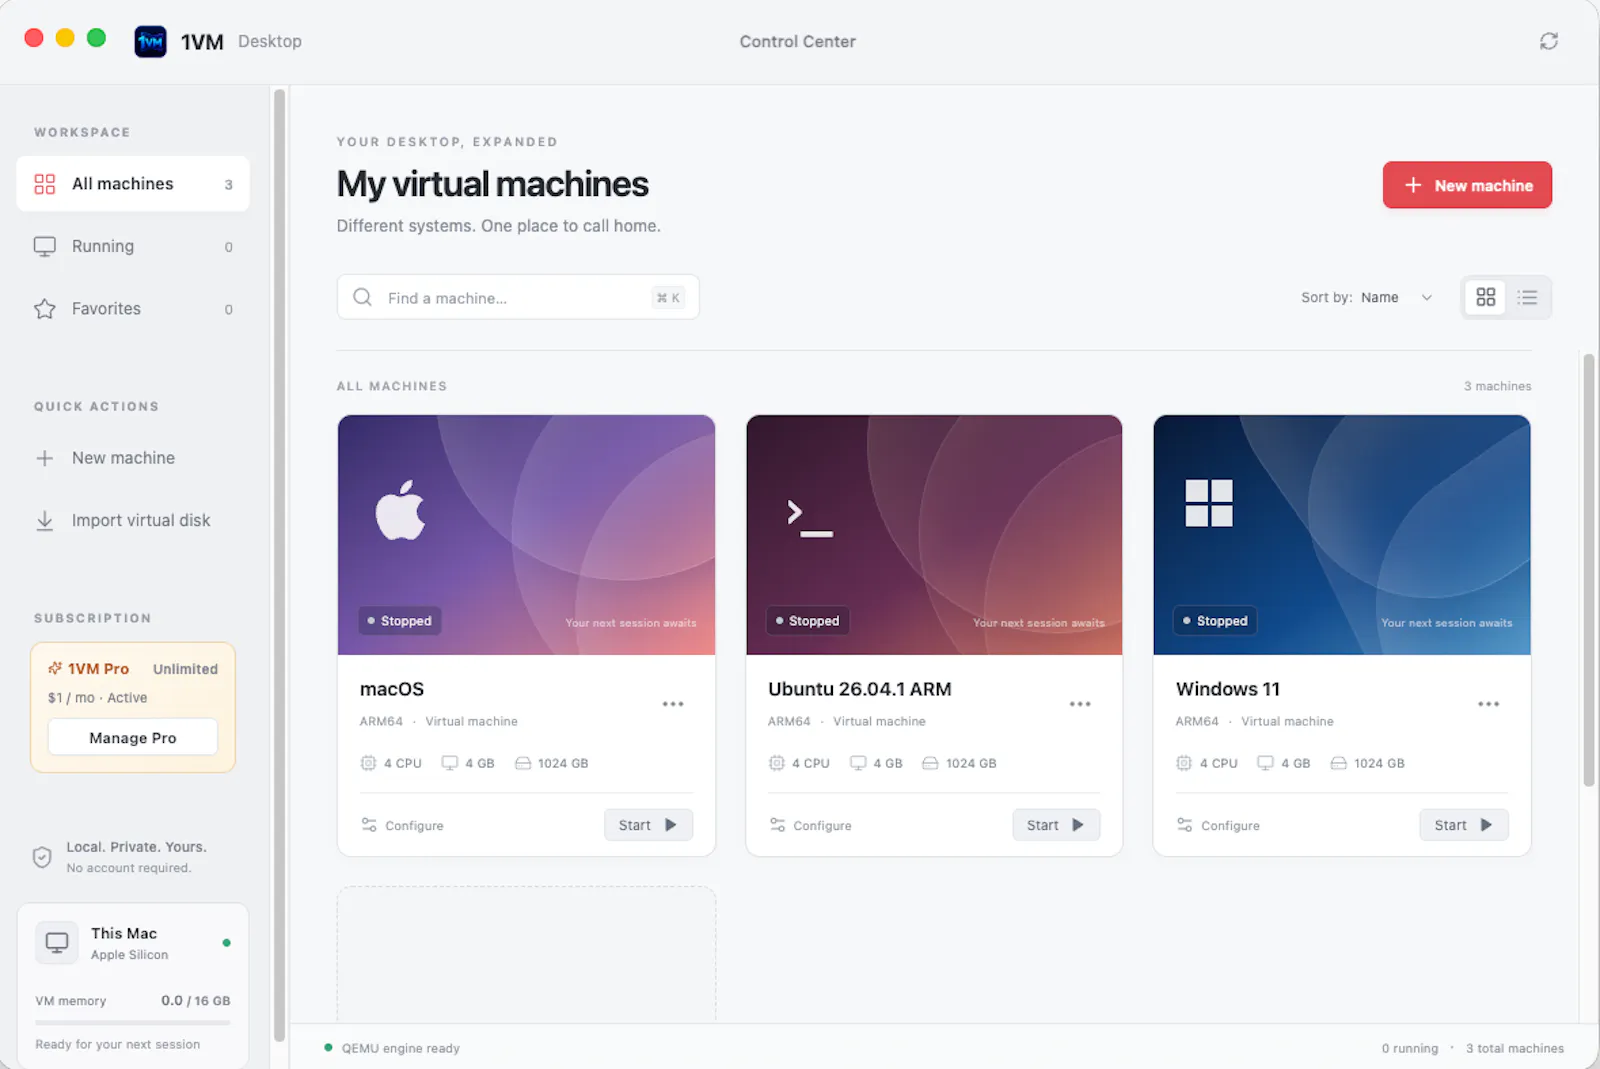1600x1069 pixels.
Task: Click Unlimited label in subscription card
Action: [x=185, y=669]
